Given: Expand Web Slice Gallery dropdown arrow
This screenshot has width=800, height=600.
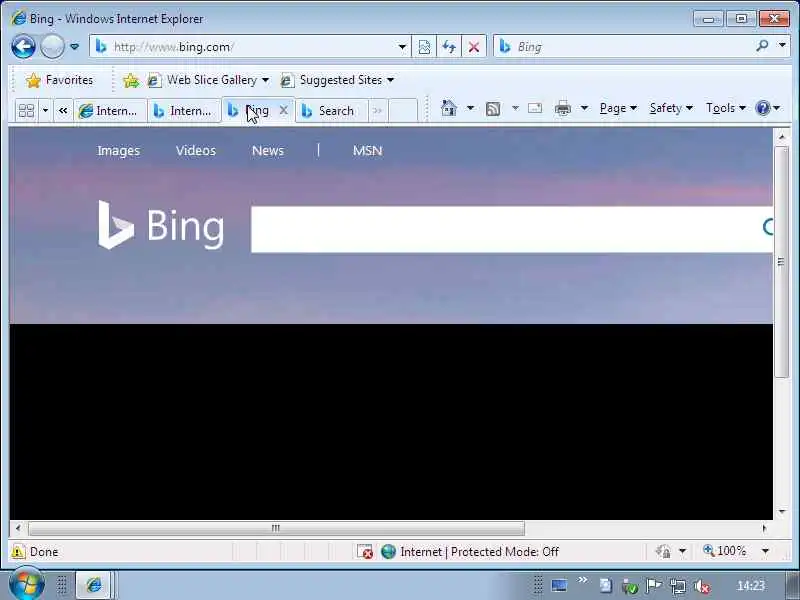Looking at the screenshot, I should [x=265, y=80].
